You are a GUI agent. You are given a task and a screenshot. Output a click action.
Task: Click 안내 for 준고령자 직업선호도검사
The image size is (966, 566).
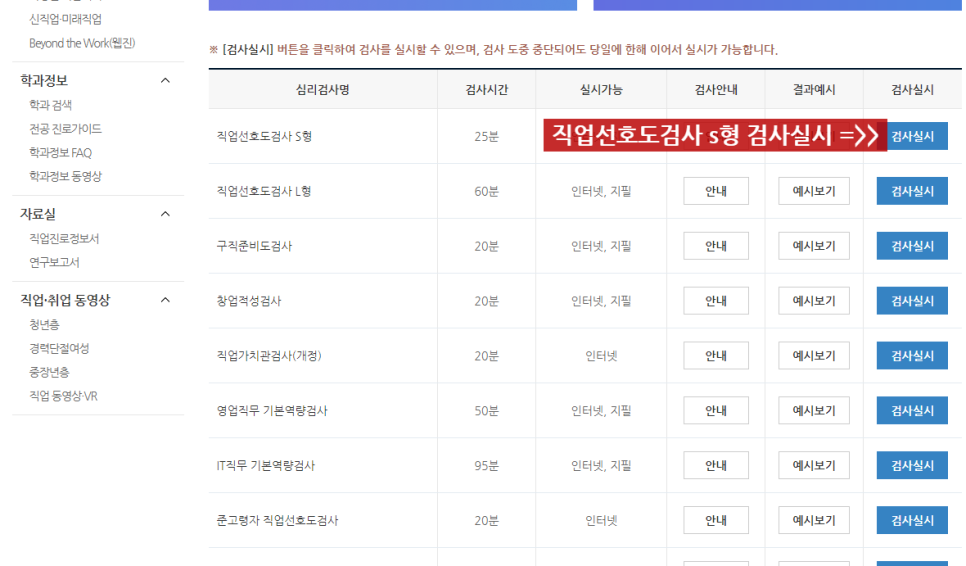pos(716,520)
